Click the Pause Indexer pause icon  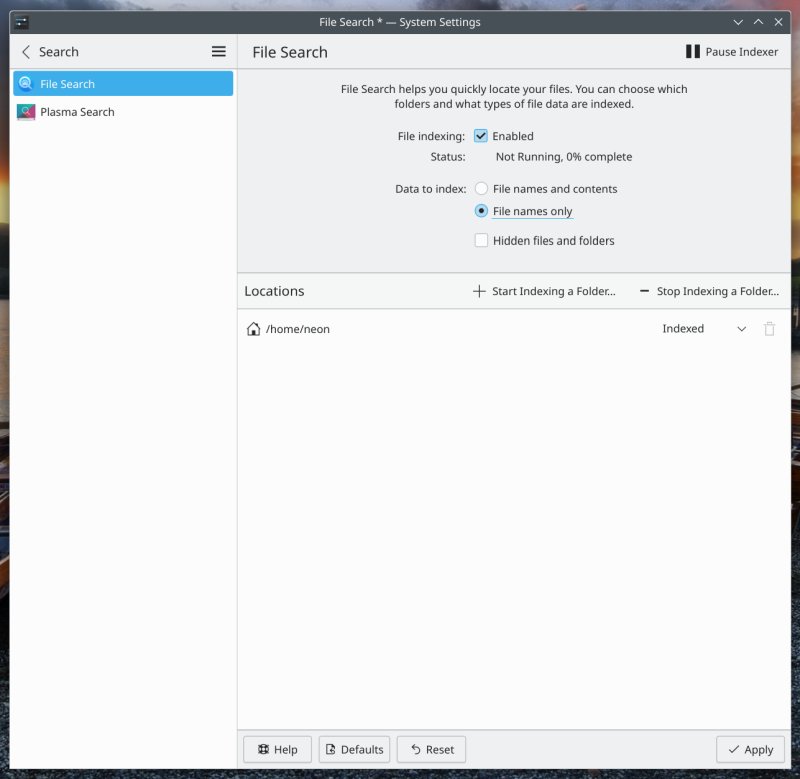(x=691, y=51)
